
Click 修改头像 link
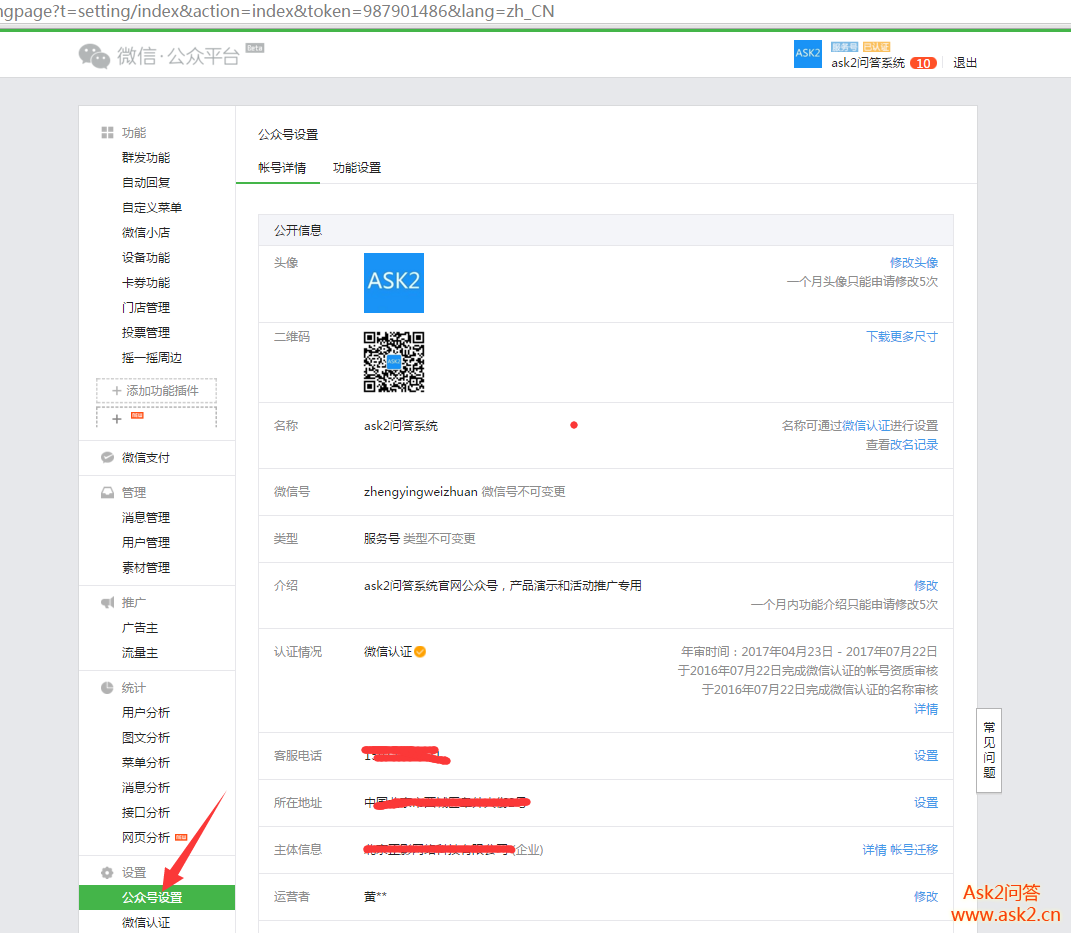pos(913,263)
